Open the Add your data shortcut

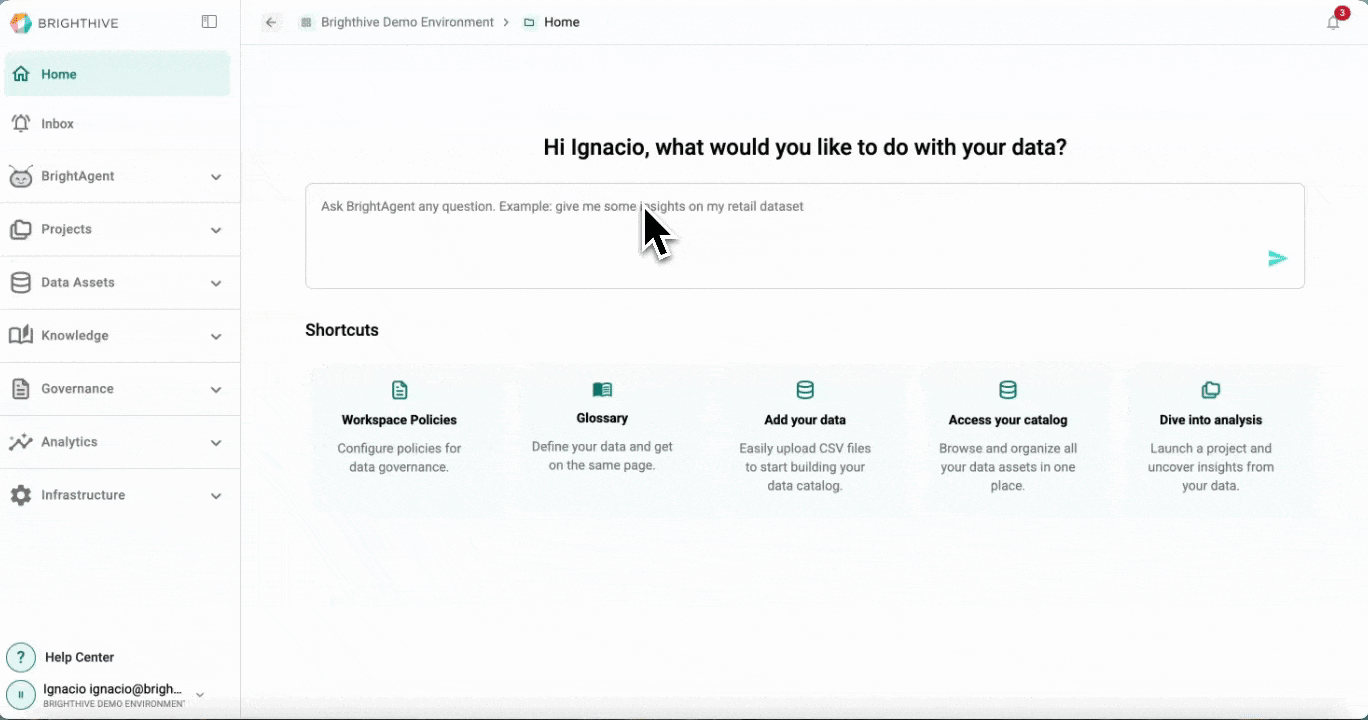[x=805, y=440]
